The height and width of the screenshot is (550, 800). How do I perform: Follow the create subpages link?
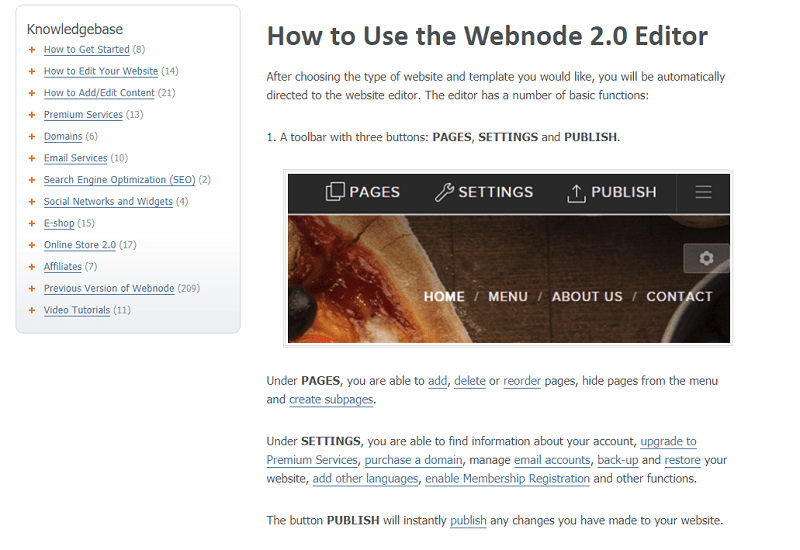(x=331, y=399)
